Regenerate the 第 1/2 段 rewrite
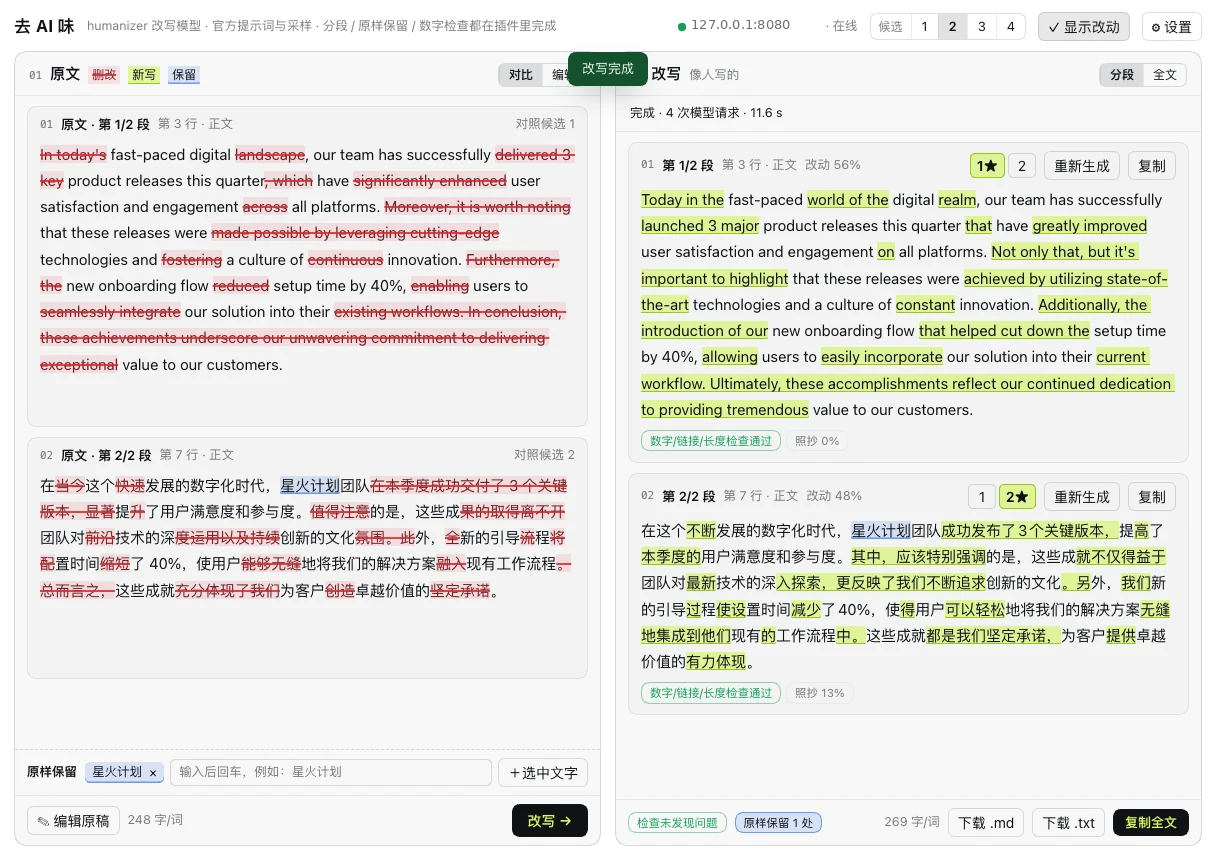 (x=1082, y=166)
